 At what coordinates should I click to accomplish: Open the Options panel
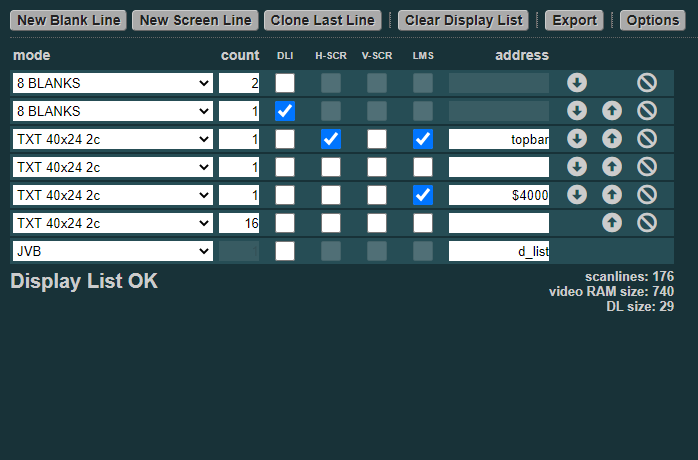coord(653,20)
